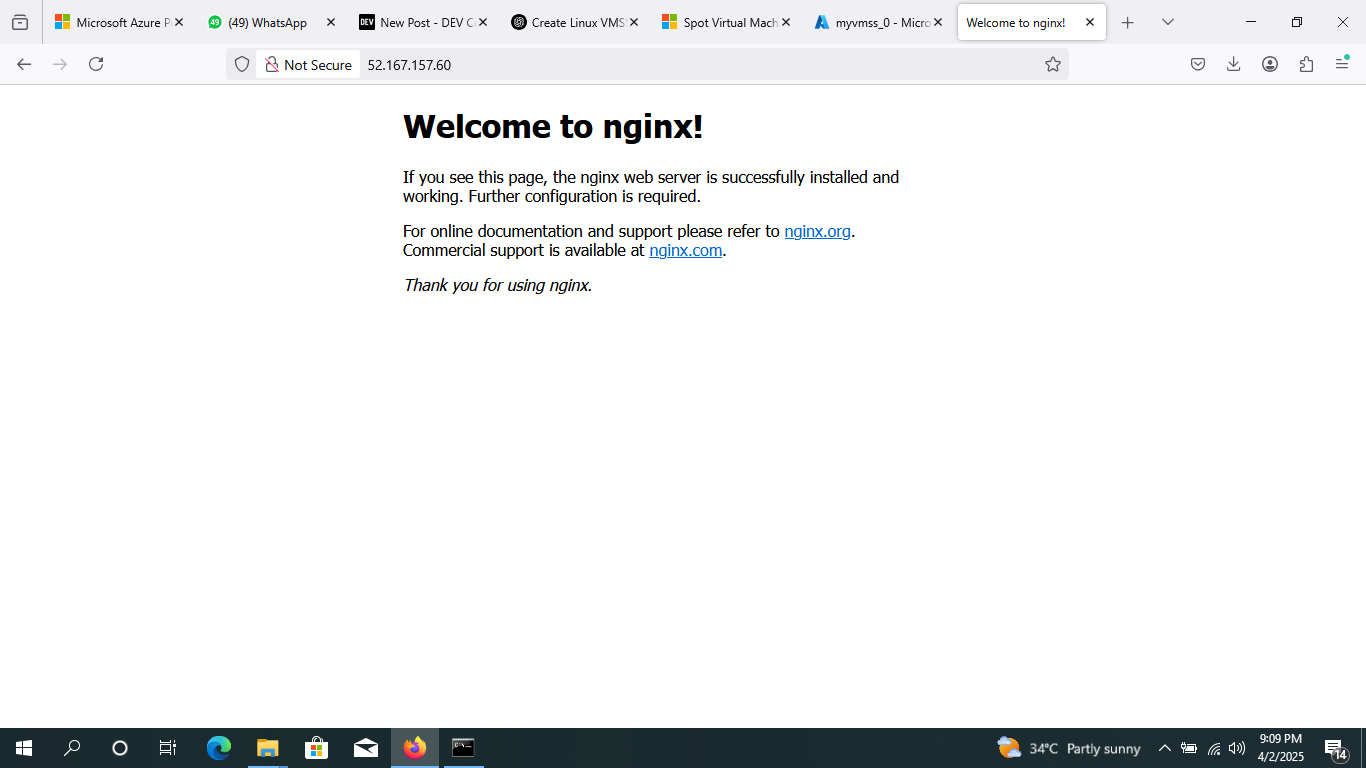Screen dimensions: 1366x768
Task: Save page to Pocket icon
Action: pyautogui.click(x=1198, y=64)
